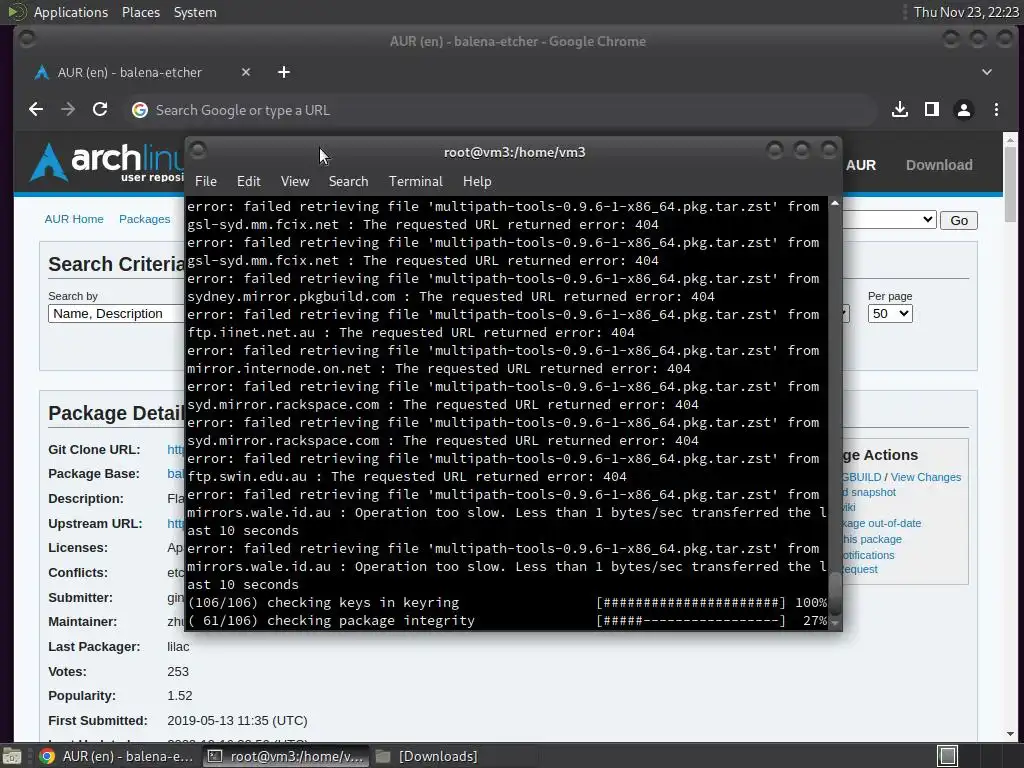Expand Chrome tab search chevron
This screenshot has width=1024, height=768.
point(987,72)
